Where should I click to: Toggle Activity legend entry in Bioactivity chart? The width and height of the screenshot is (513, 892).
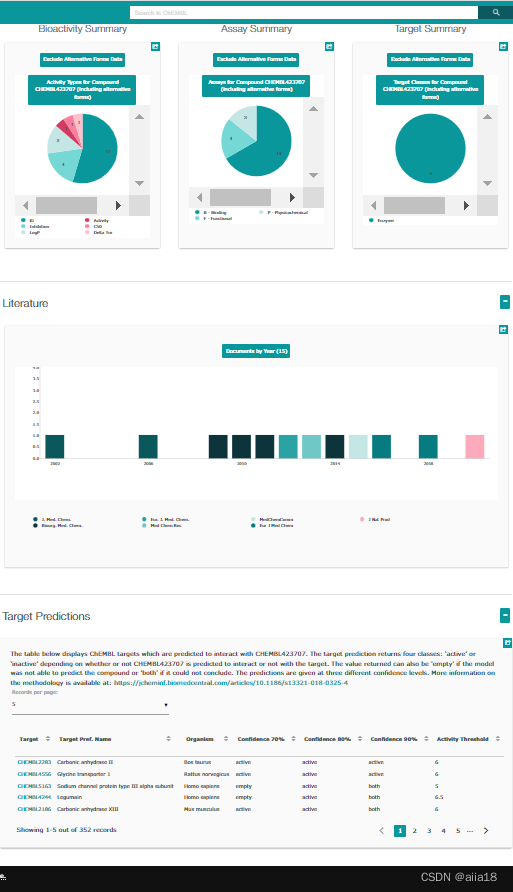97,220
